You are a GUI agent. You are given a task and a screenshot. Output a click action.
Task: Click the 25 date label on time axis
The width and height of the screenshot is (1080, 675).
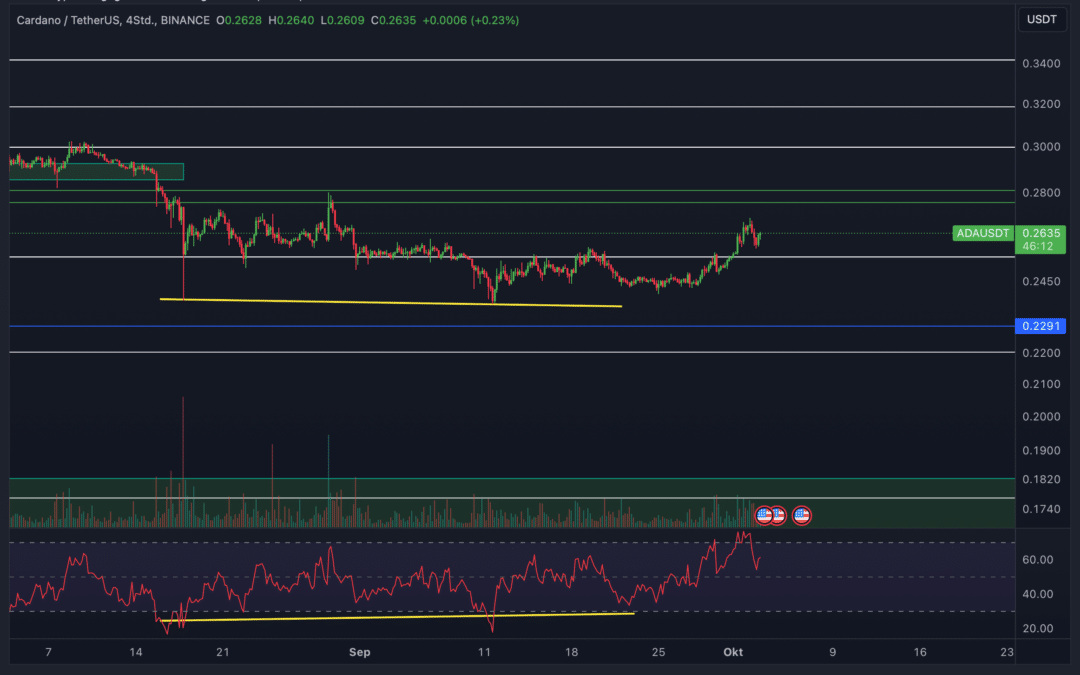click(658, 652)
